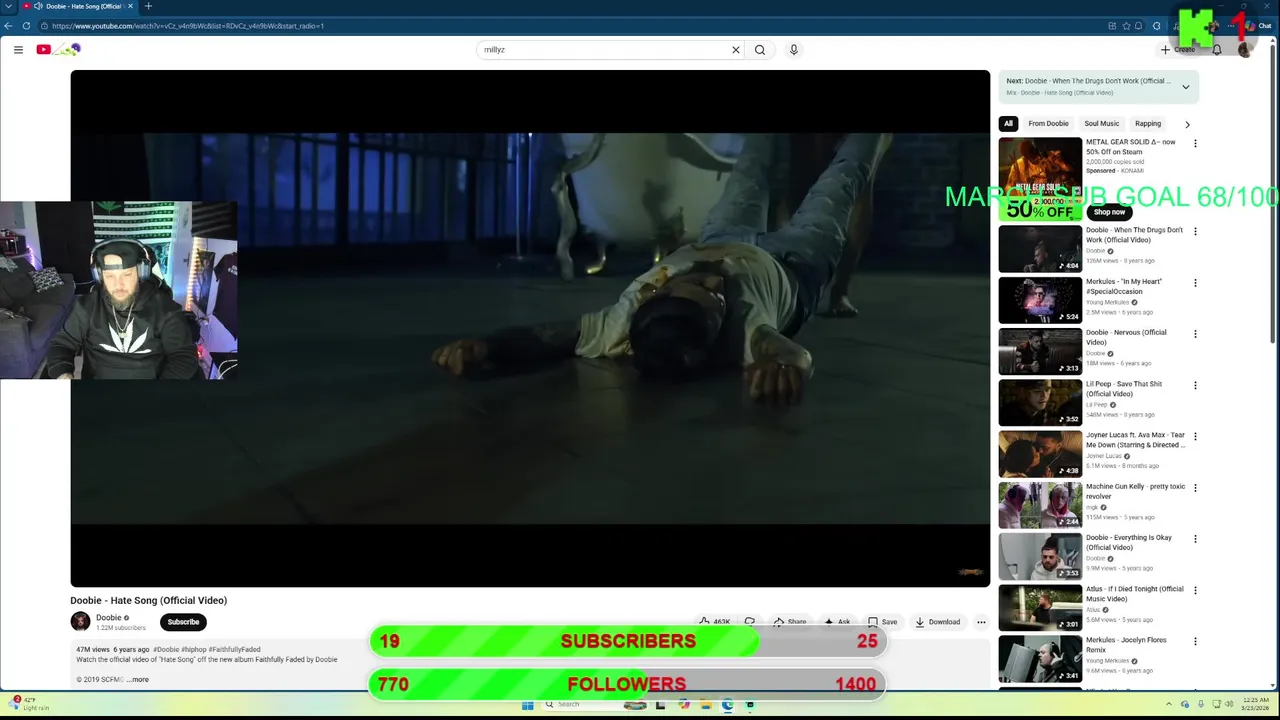Open the weather widget showing Light rain
Viewport: 1280px width, 720px height.
(30, 704)
